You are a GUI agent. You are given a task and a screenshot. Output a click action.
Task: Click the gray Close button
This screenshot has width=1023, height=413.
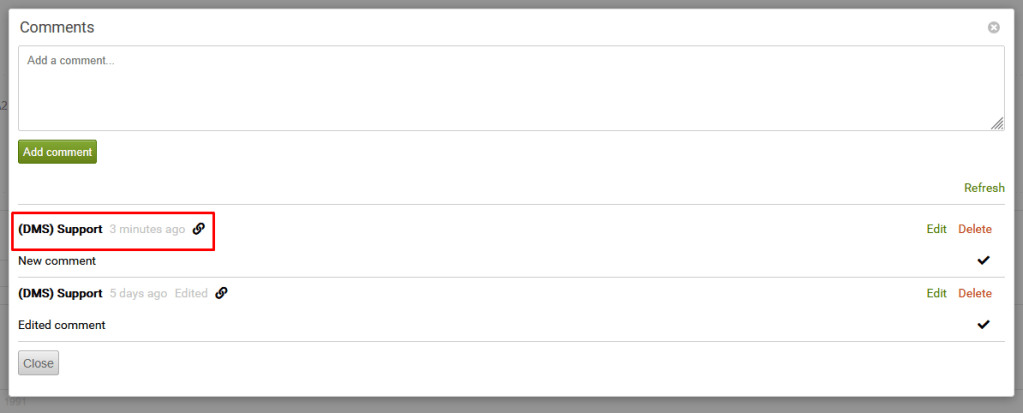[x=39, y=363]
